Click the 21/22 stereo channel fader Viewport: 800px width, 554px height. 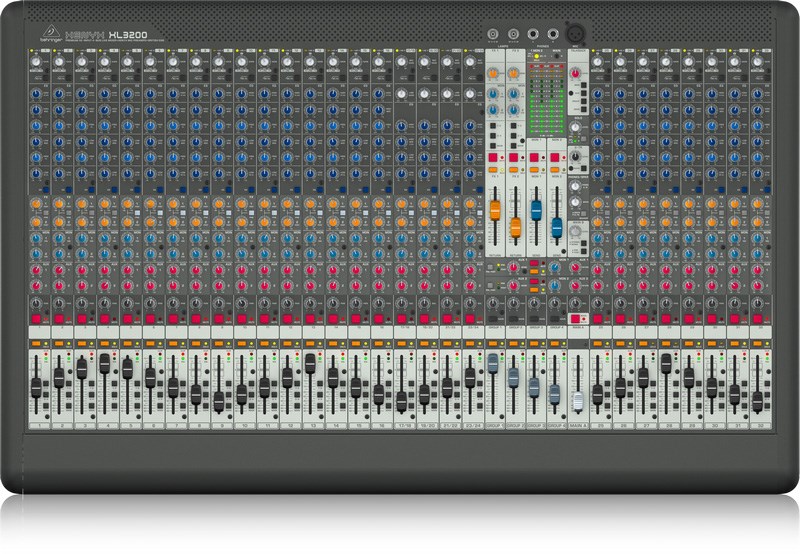click(447, 388)
